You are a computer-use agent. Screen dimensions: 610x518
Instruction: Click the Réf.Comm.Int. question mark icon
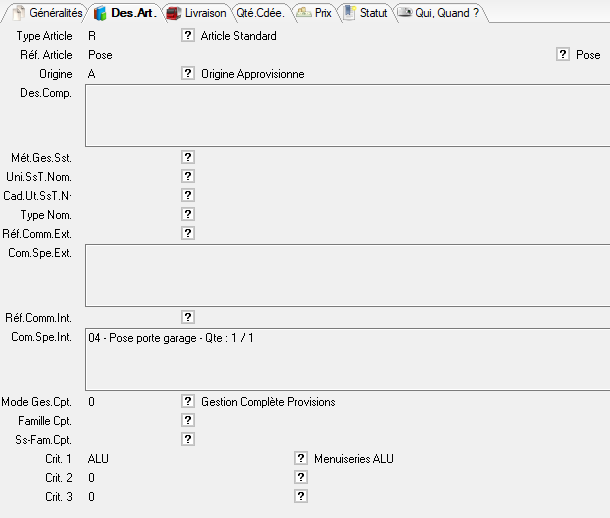pos(188,317)
